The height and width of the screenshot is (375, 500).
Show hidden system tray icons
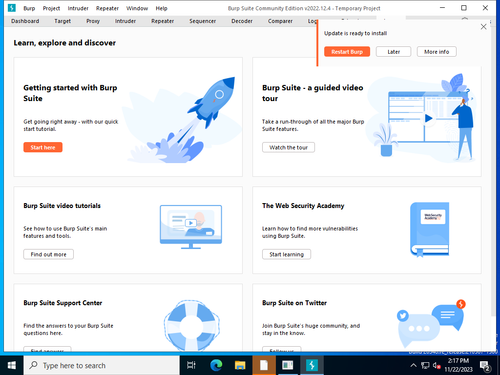413,366
